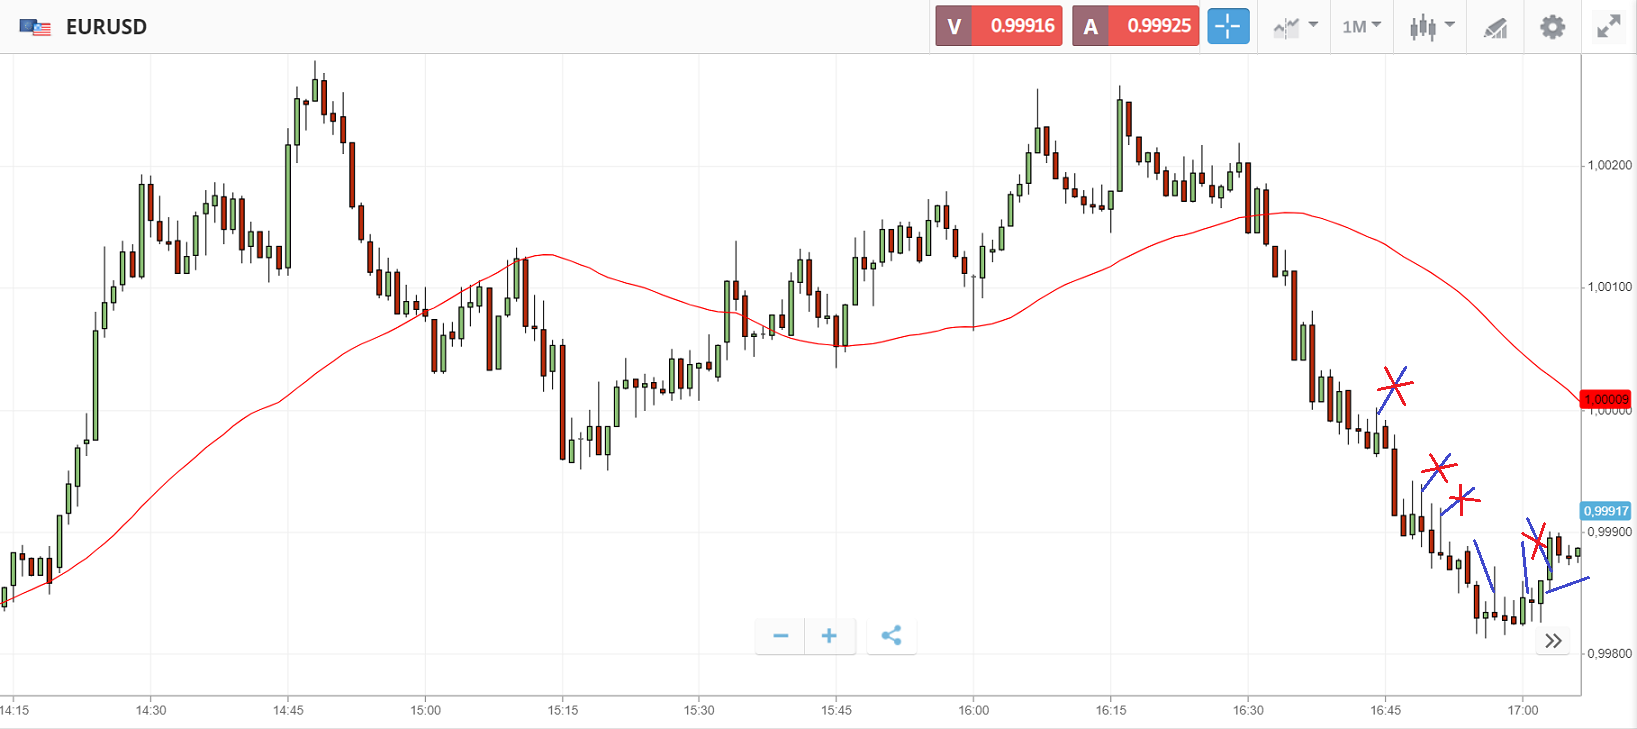The width and height of the screenshot is (1637, 729).
Task: Open chart settings gear icon
Action: [1552, 27]
